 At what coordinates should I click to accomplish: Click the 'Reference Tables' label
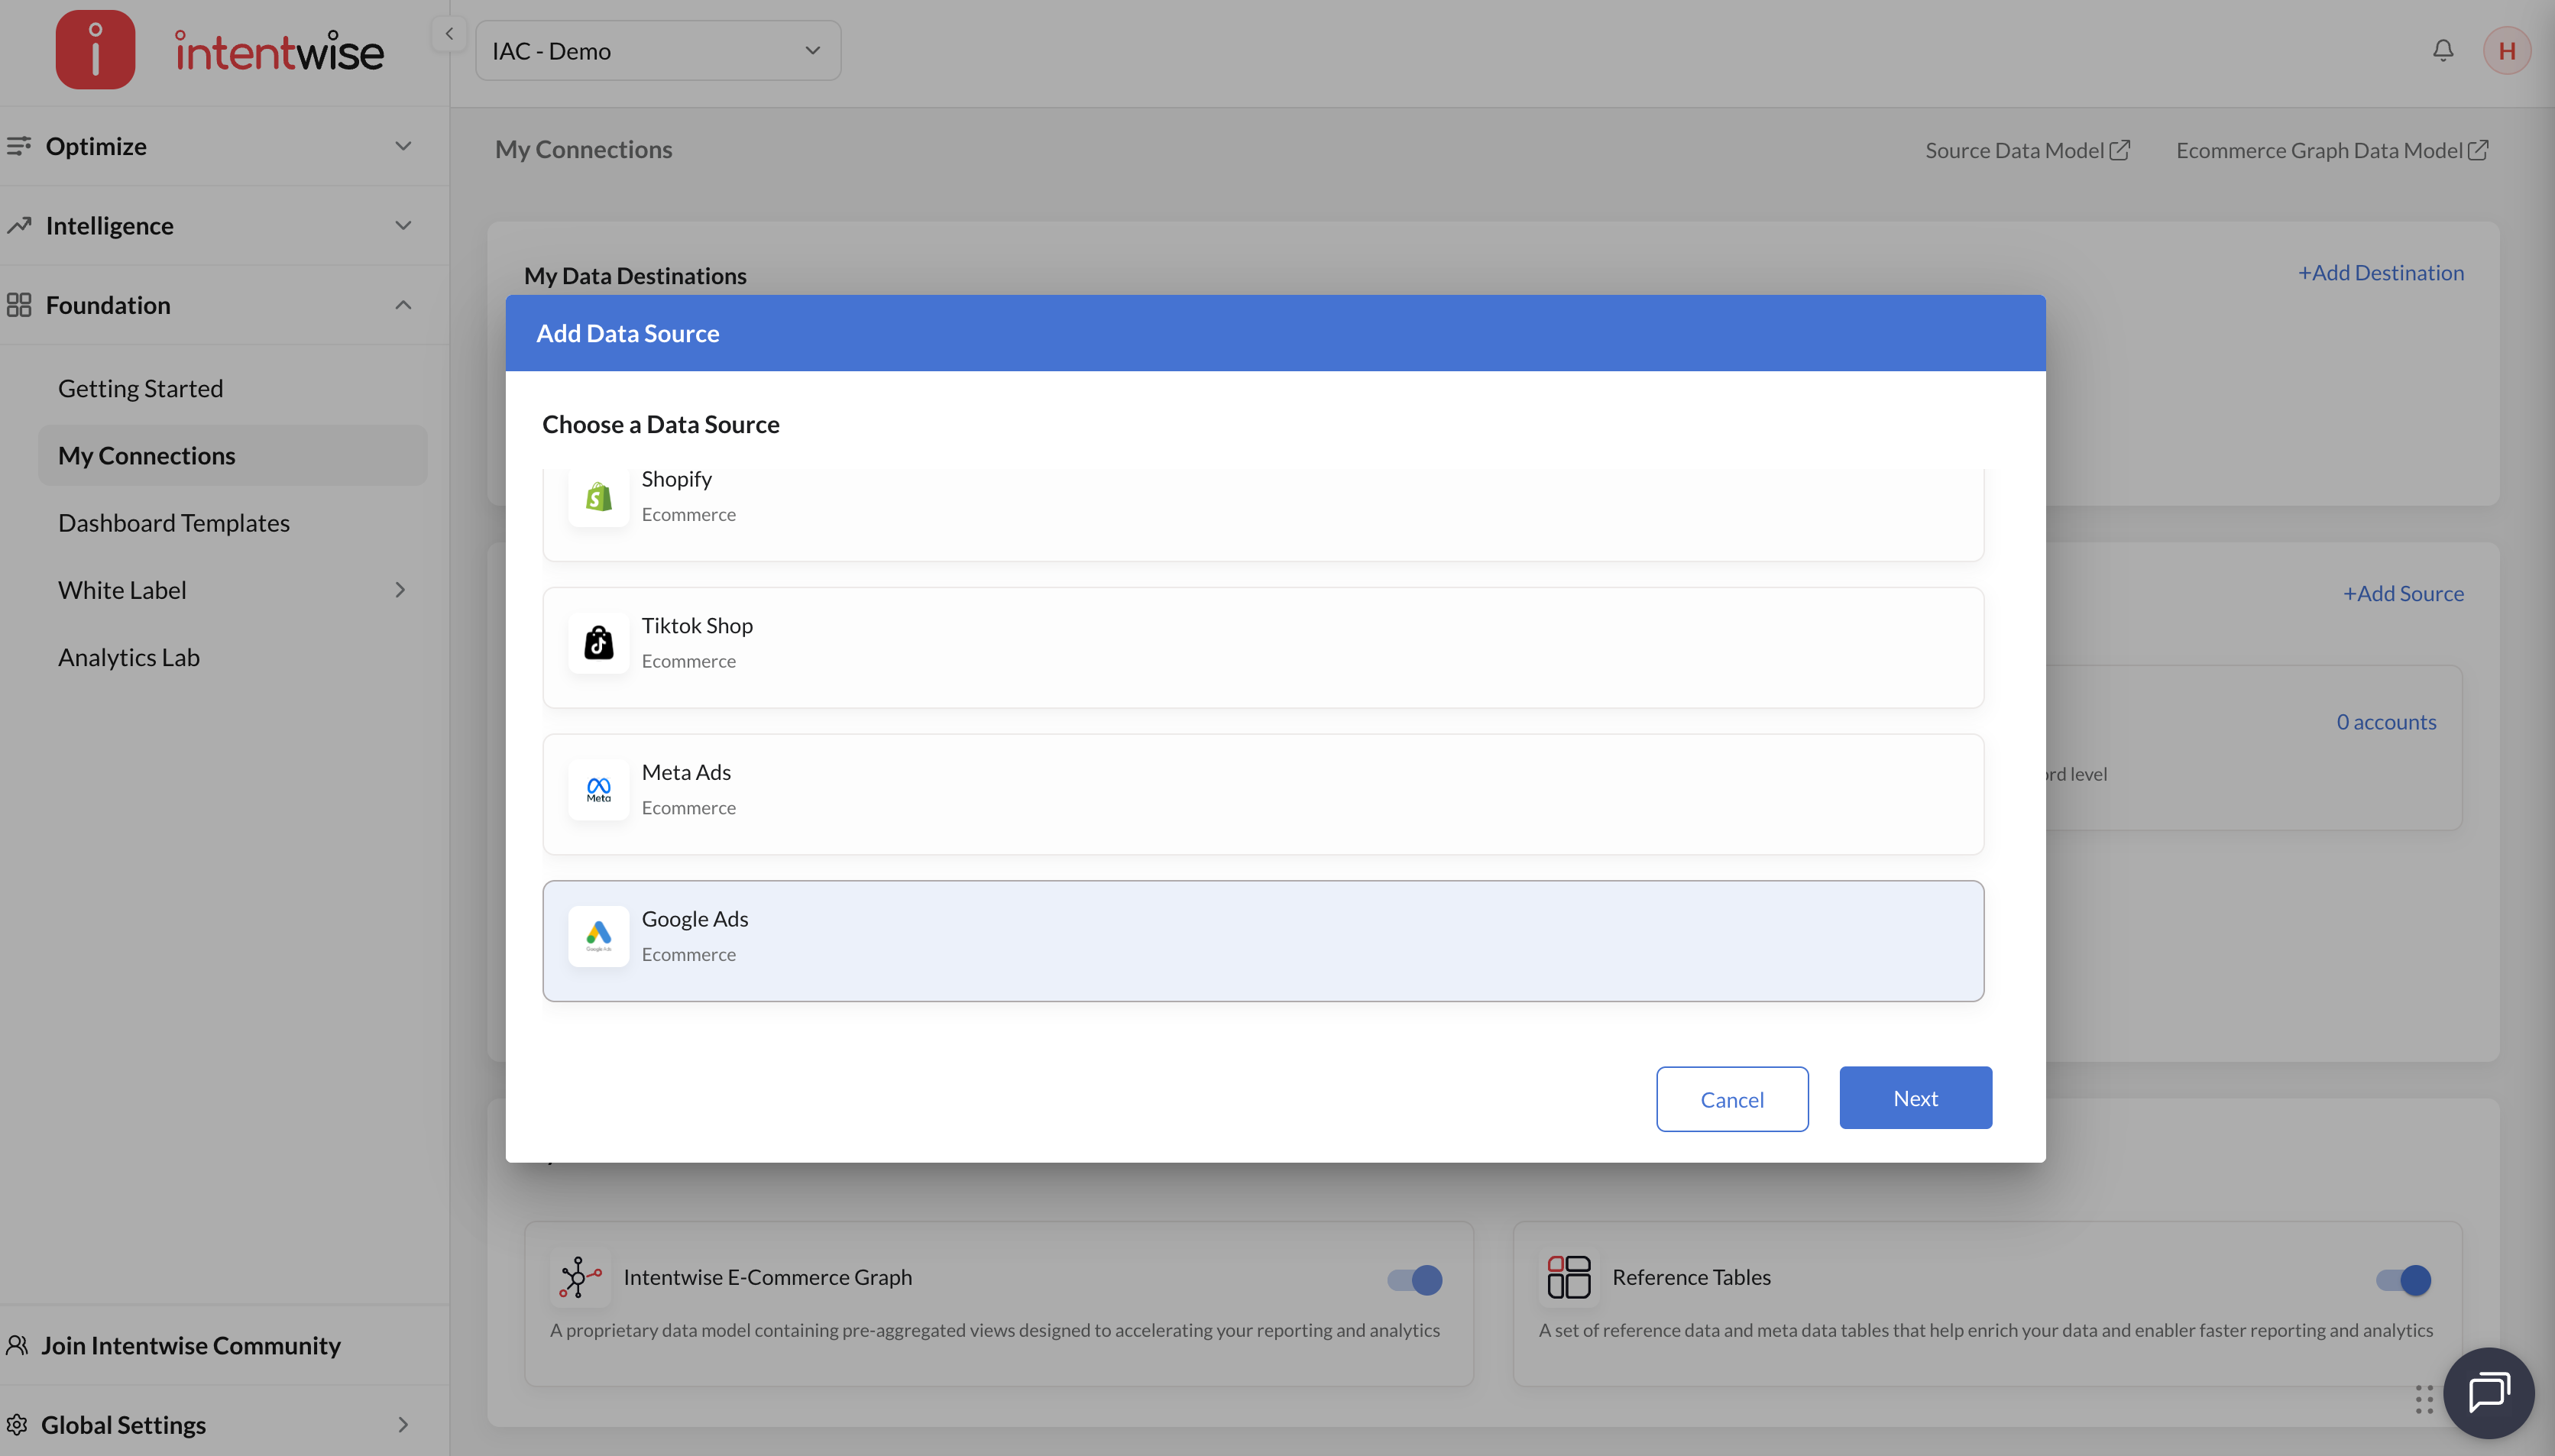pos(1691,1277)
